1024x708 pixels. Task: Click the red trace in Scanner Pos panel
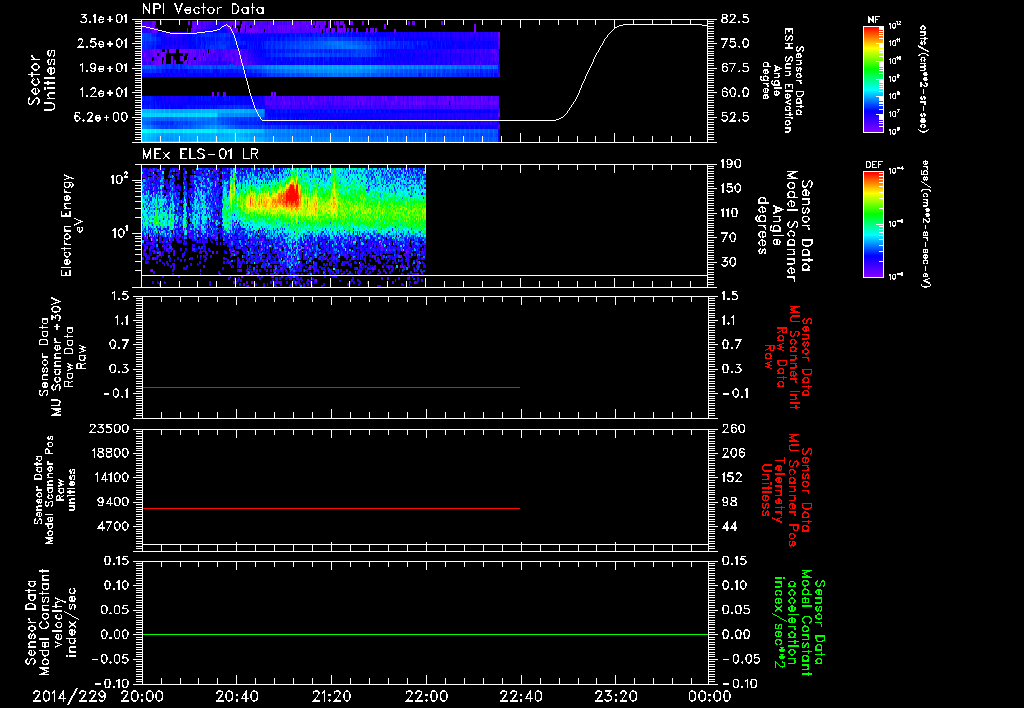tap(331, 508)
